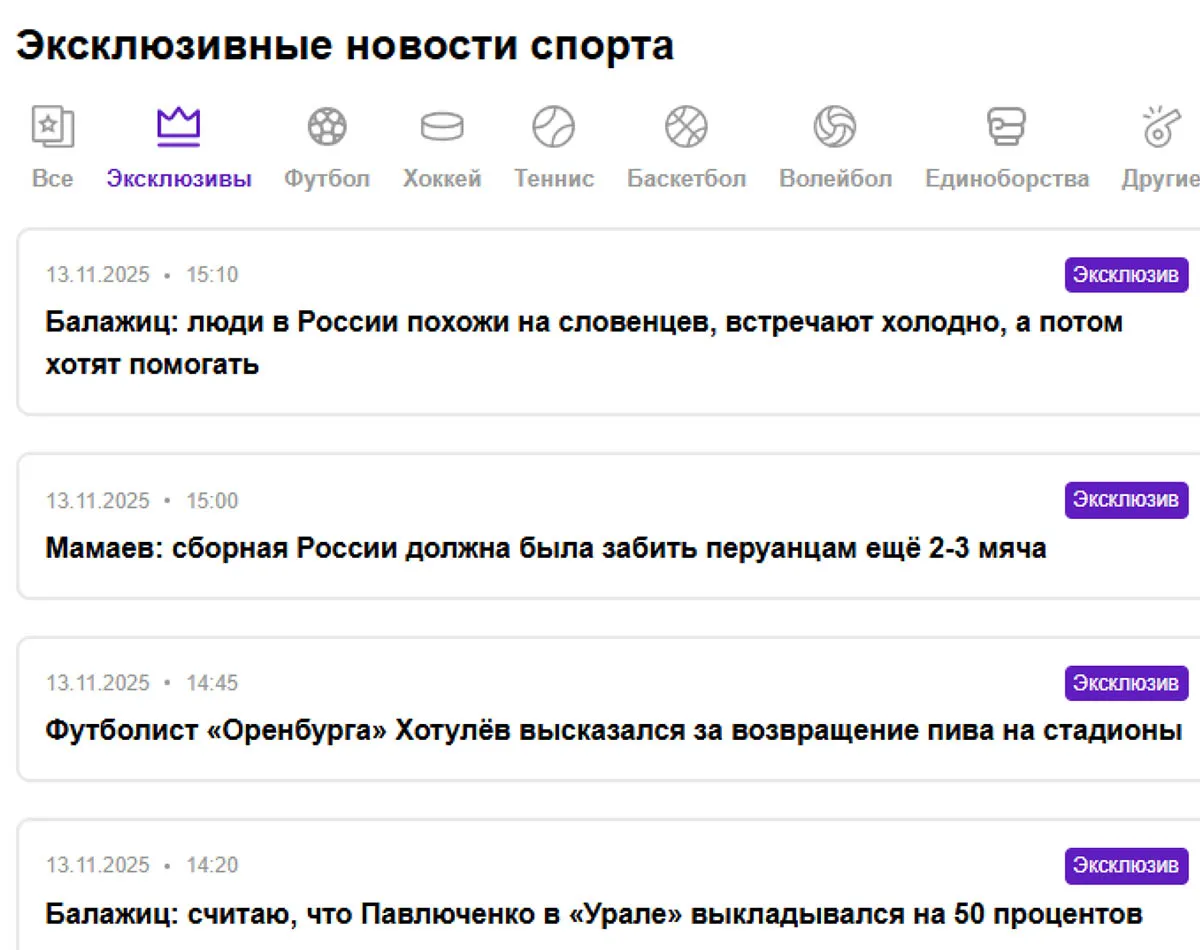Image resolution: width=1200 pixels, height=950 pixels.
Task: Switch to the Эксклюзивы tab
Action: [178, 180]
